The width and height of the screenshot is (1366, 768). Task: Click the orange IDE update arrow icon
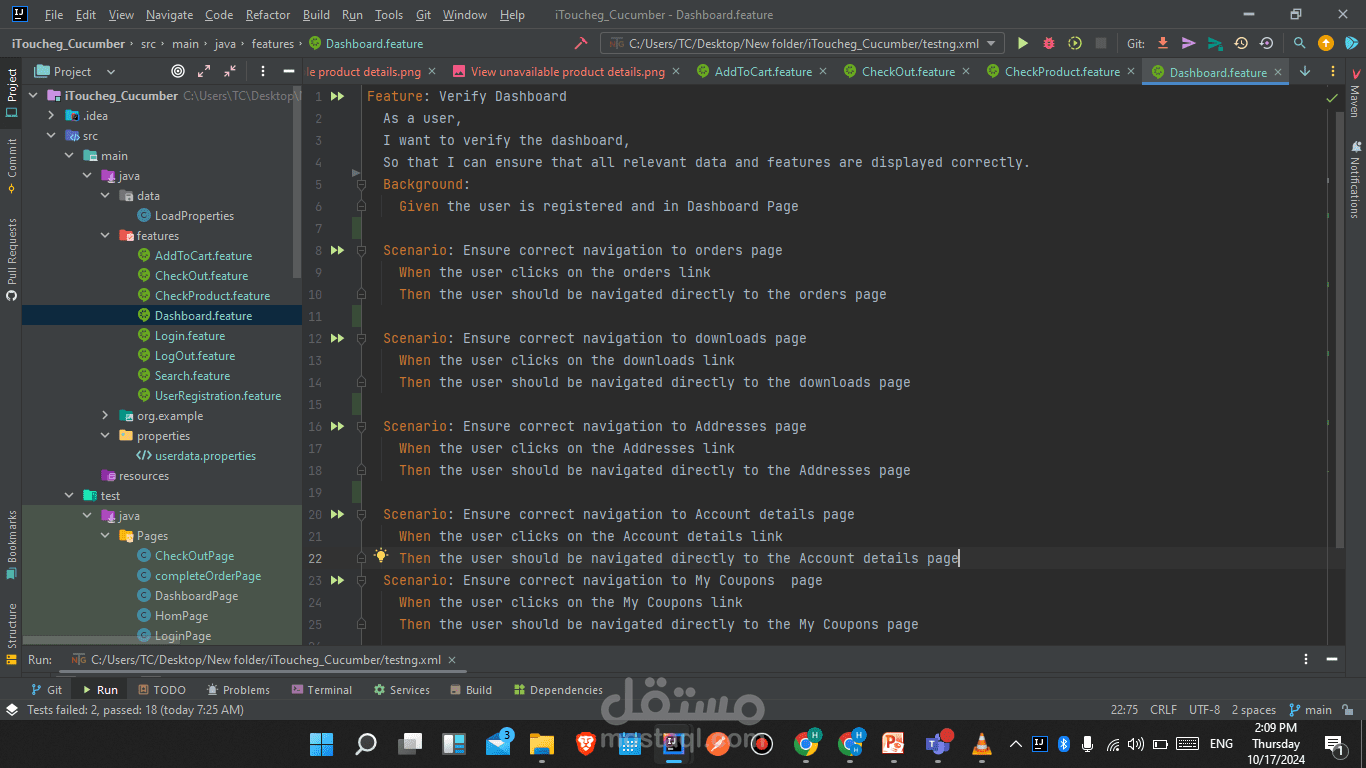tap(1326, 44)
